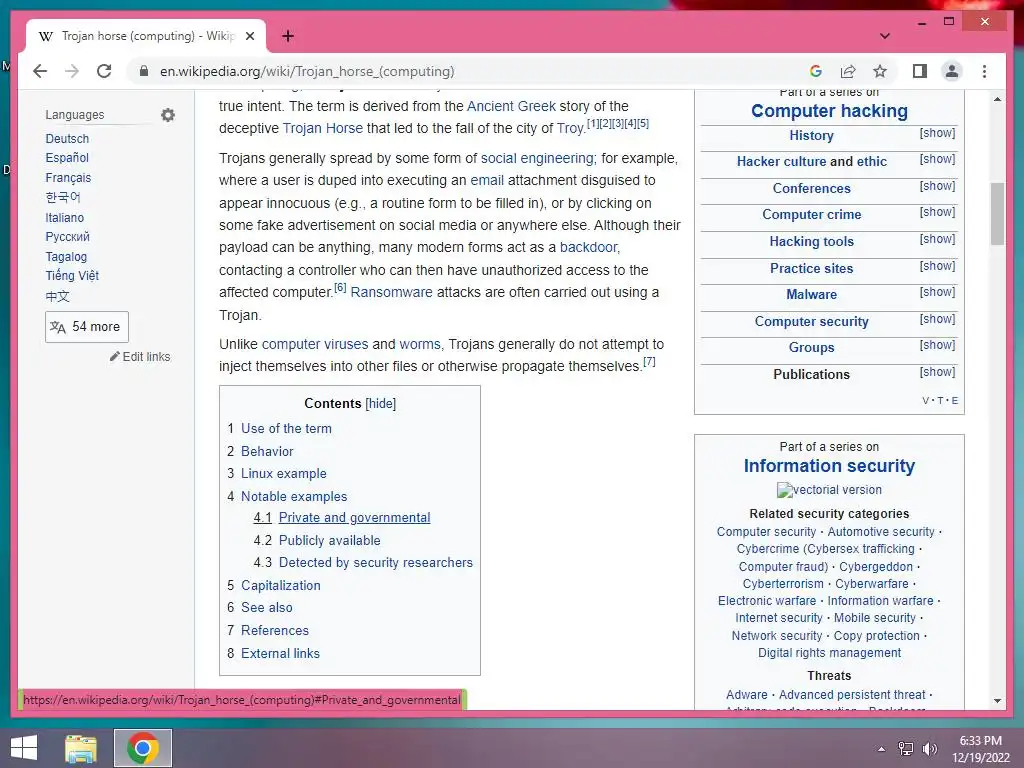
Task: Open the Ransomware link
Action: coord(391,292)
